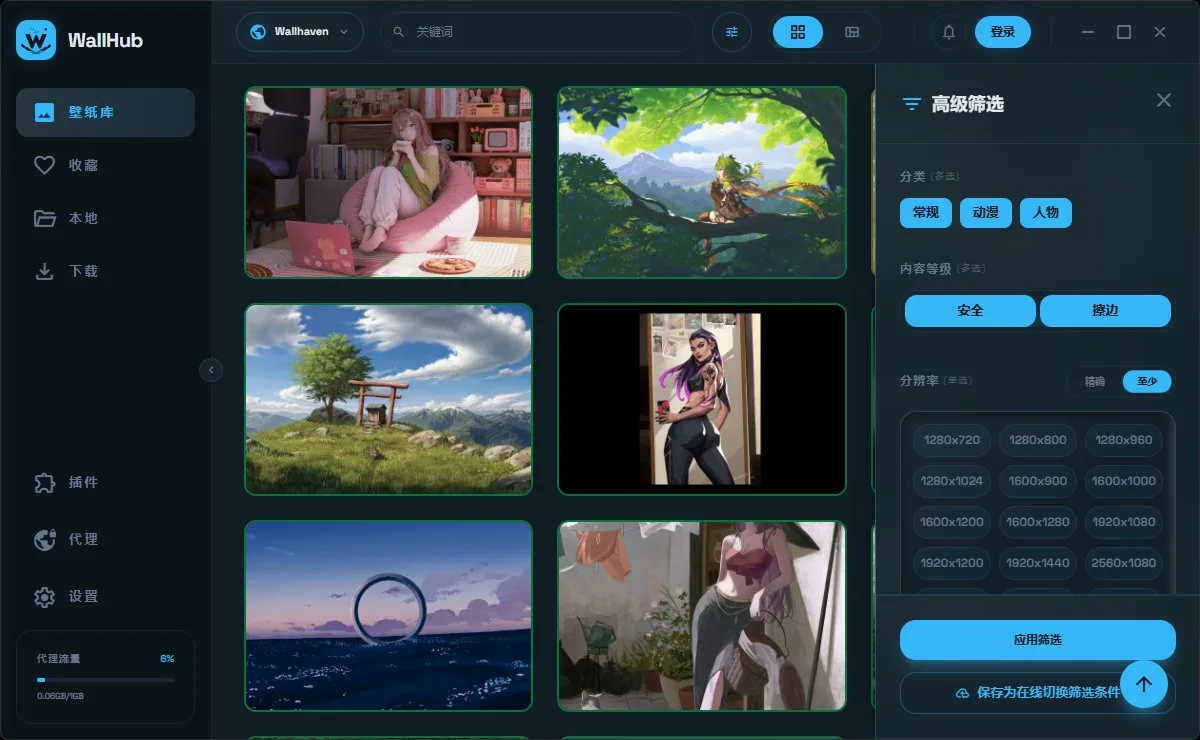
Task: Toggle the 动漫 category filter
Action: click(986, 212)
